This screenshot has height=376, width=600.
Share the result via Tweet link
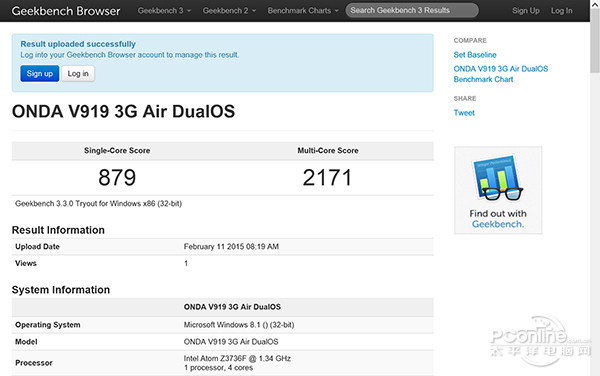(464, 112)
